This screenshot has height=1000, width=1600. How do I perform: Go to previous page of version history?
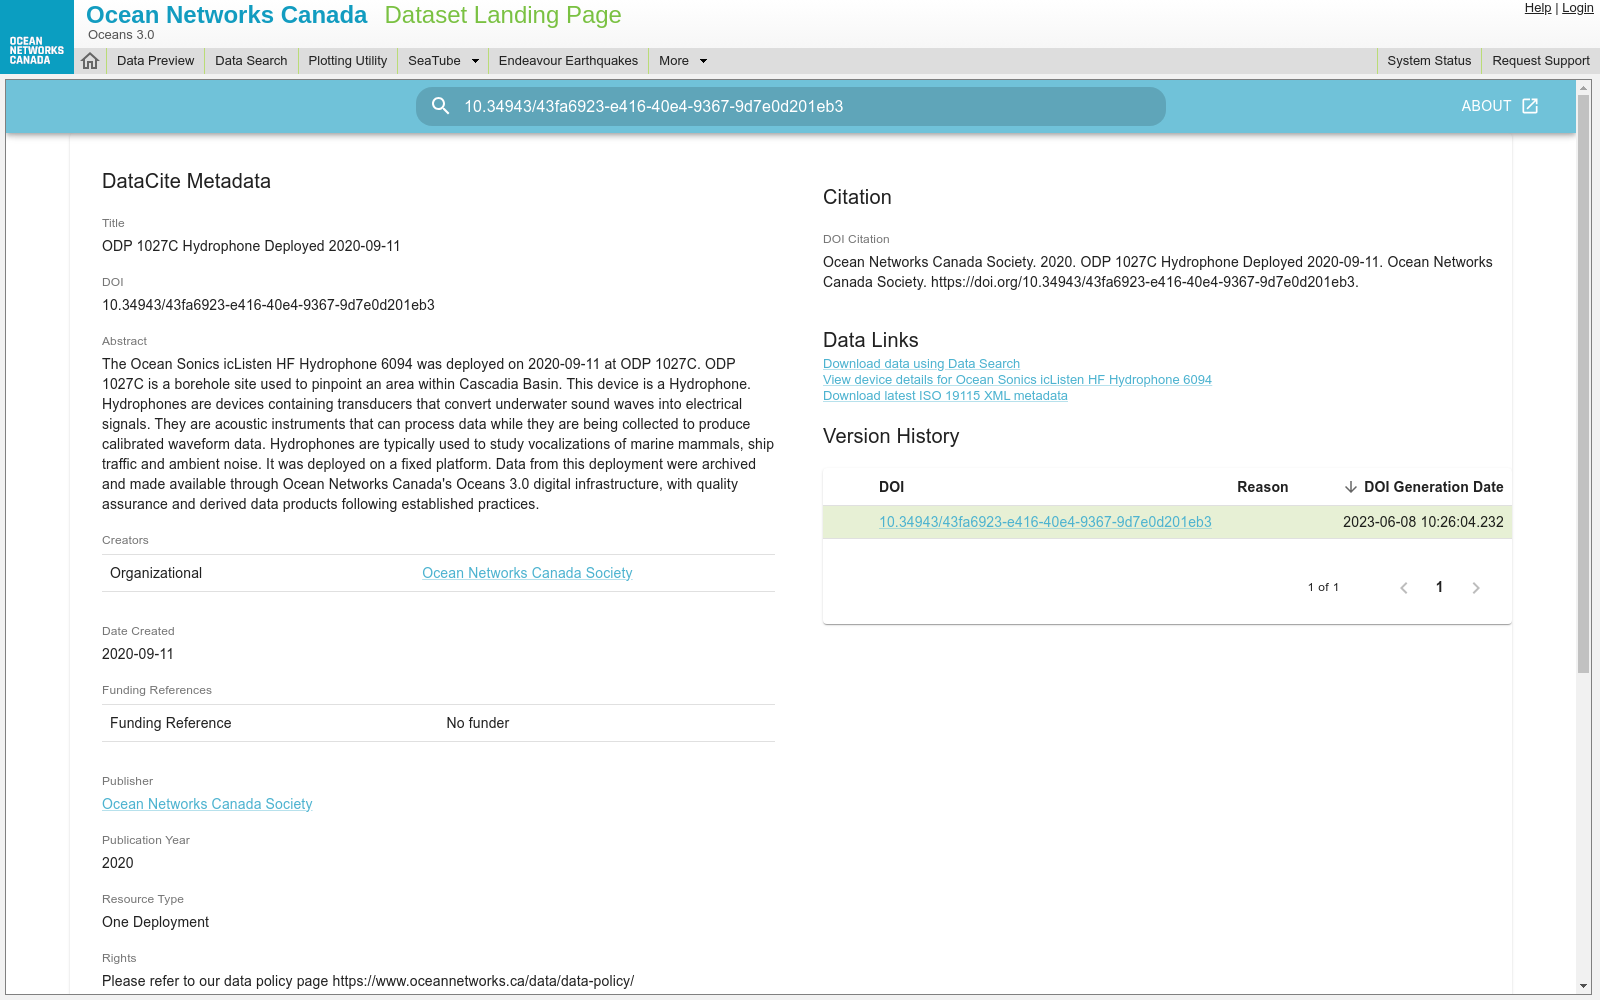(1404, 588)
